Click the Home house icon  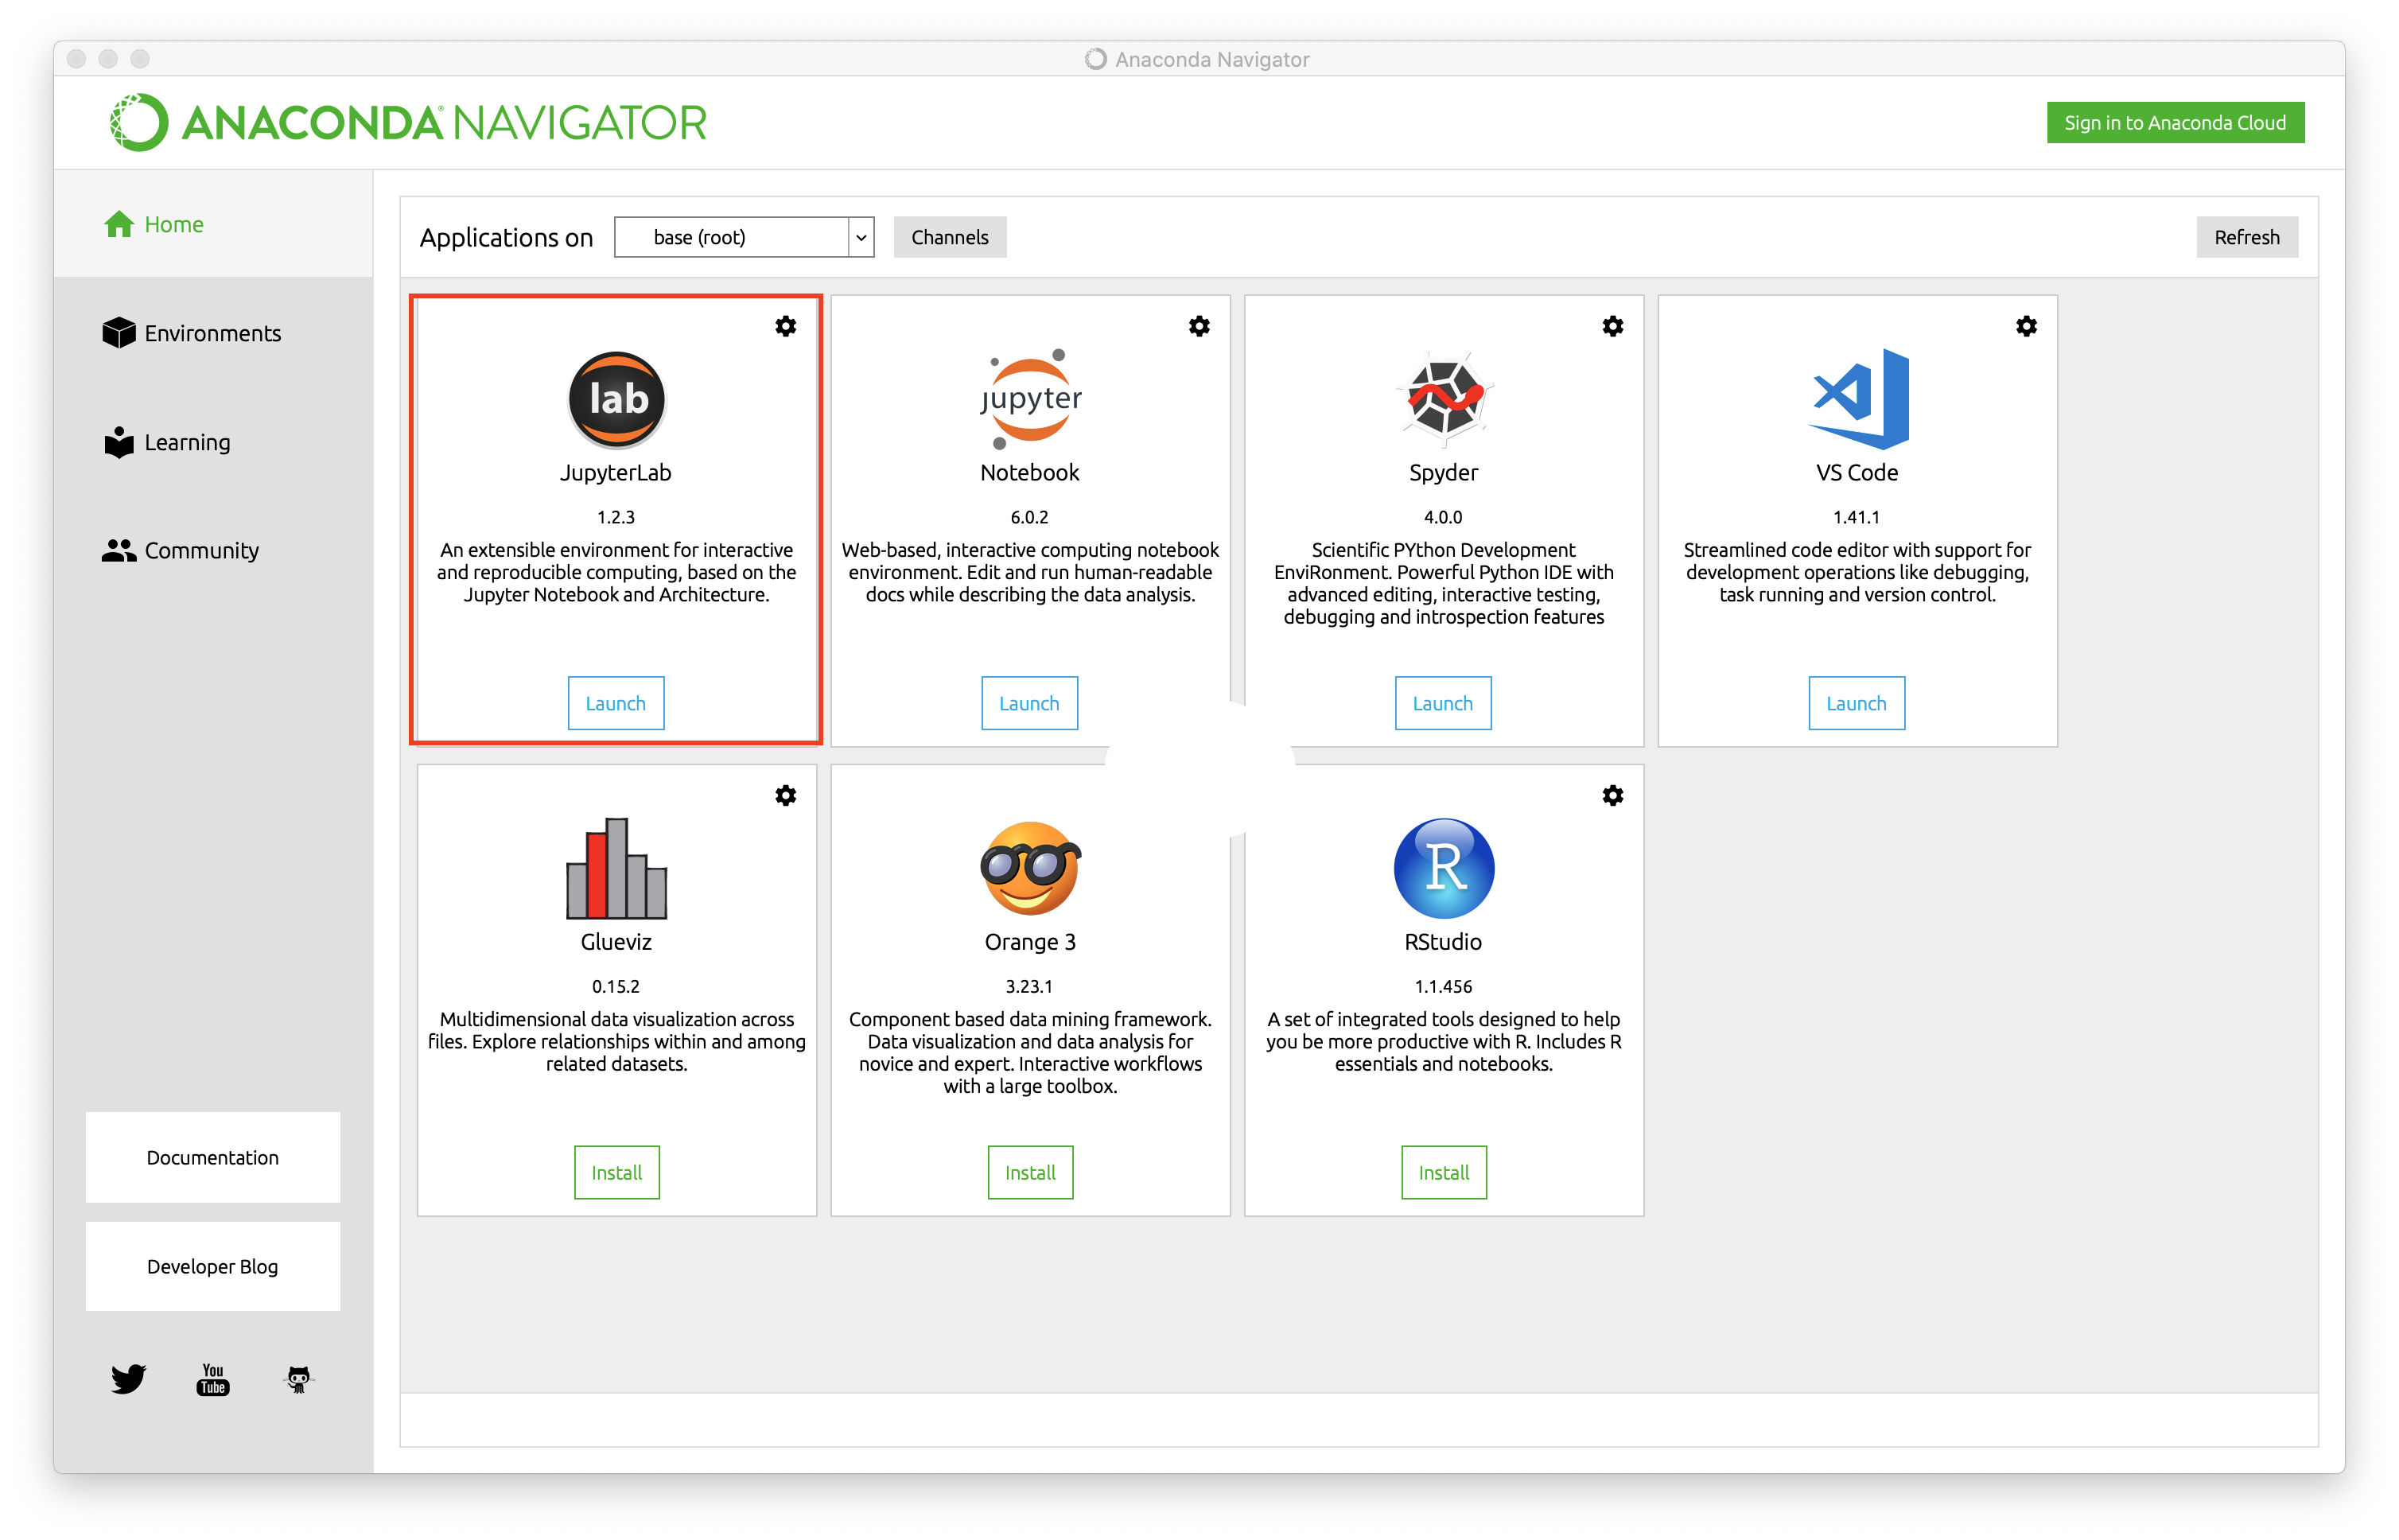click(x=119, y=224)
